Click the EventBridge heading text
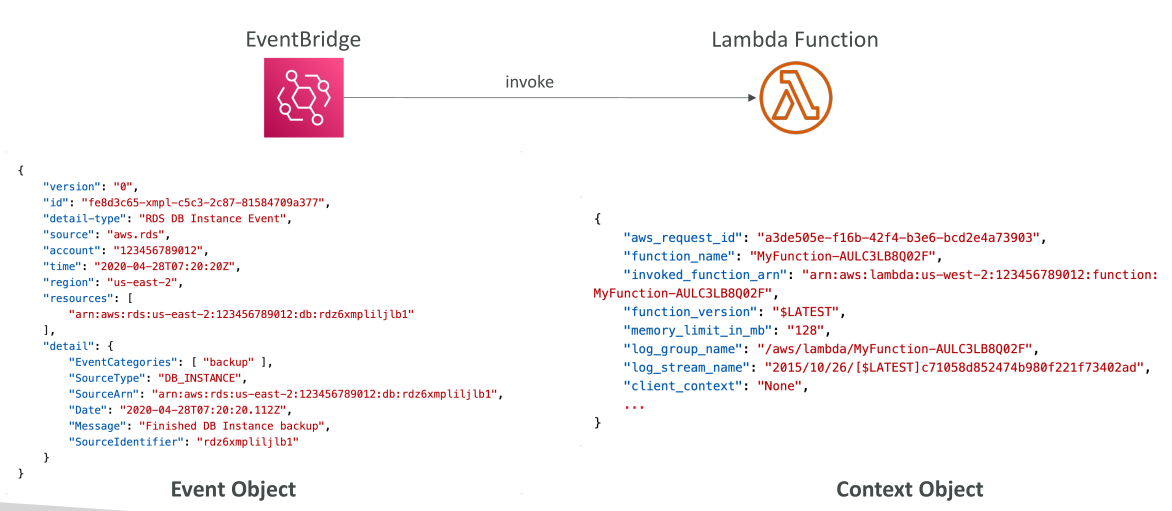This screenshot has height=511, width=1172. pos(303,39)
